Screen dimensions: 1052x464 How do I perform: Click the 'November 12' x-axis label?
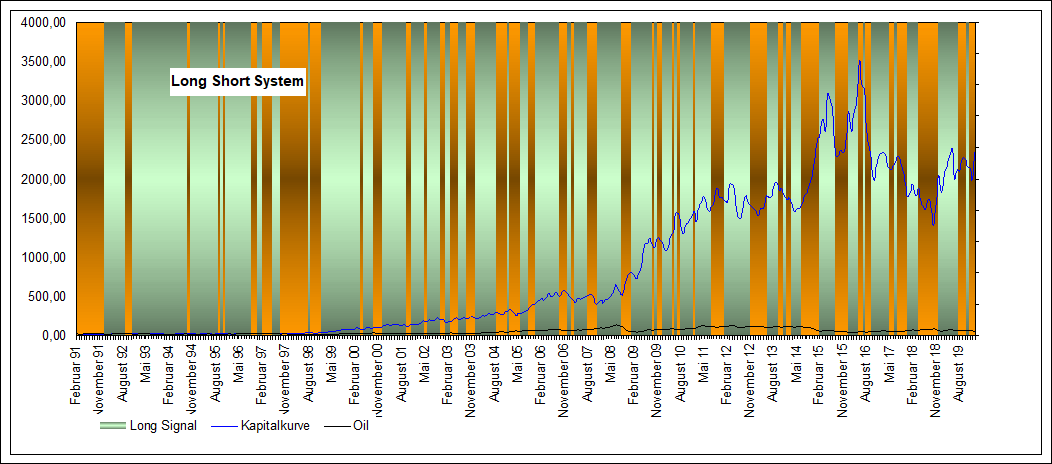click(x=749, y=379)
